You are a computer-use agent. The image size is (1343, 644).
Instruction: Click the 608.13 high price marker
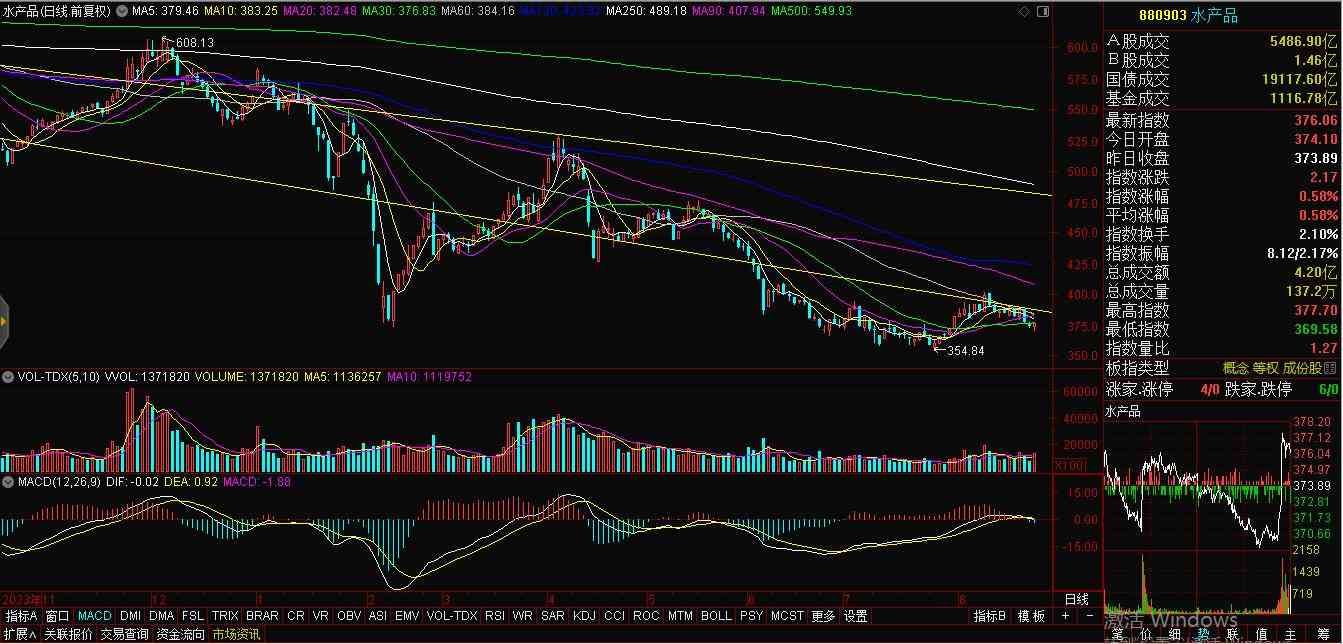pos(194,43)
